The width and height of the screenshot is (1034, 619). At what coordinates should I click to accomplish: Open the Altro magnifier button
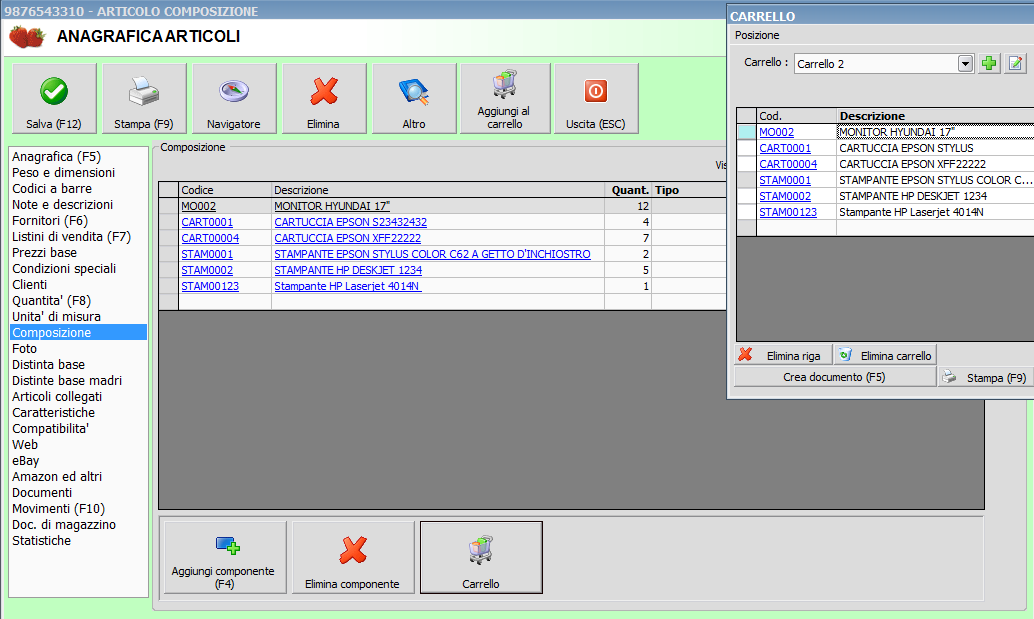[x=414, y=99]
